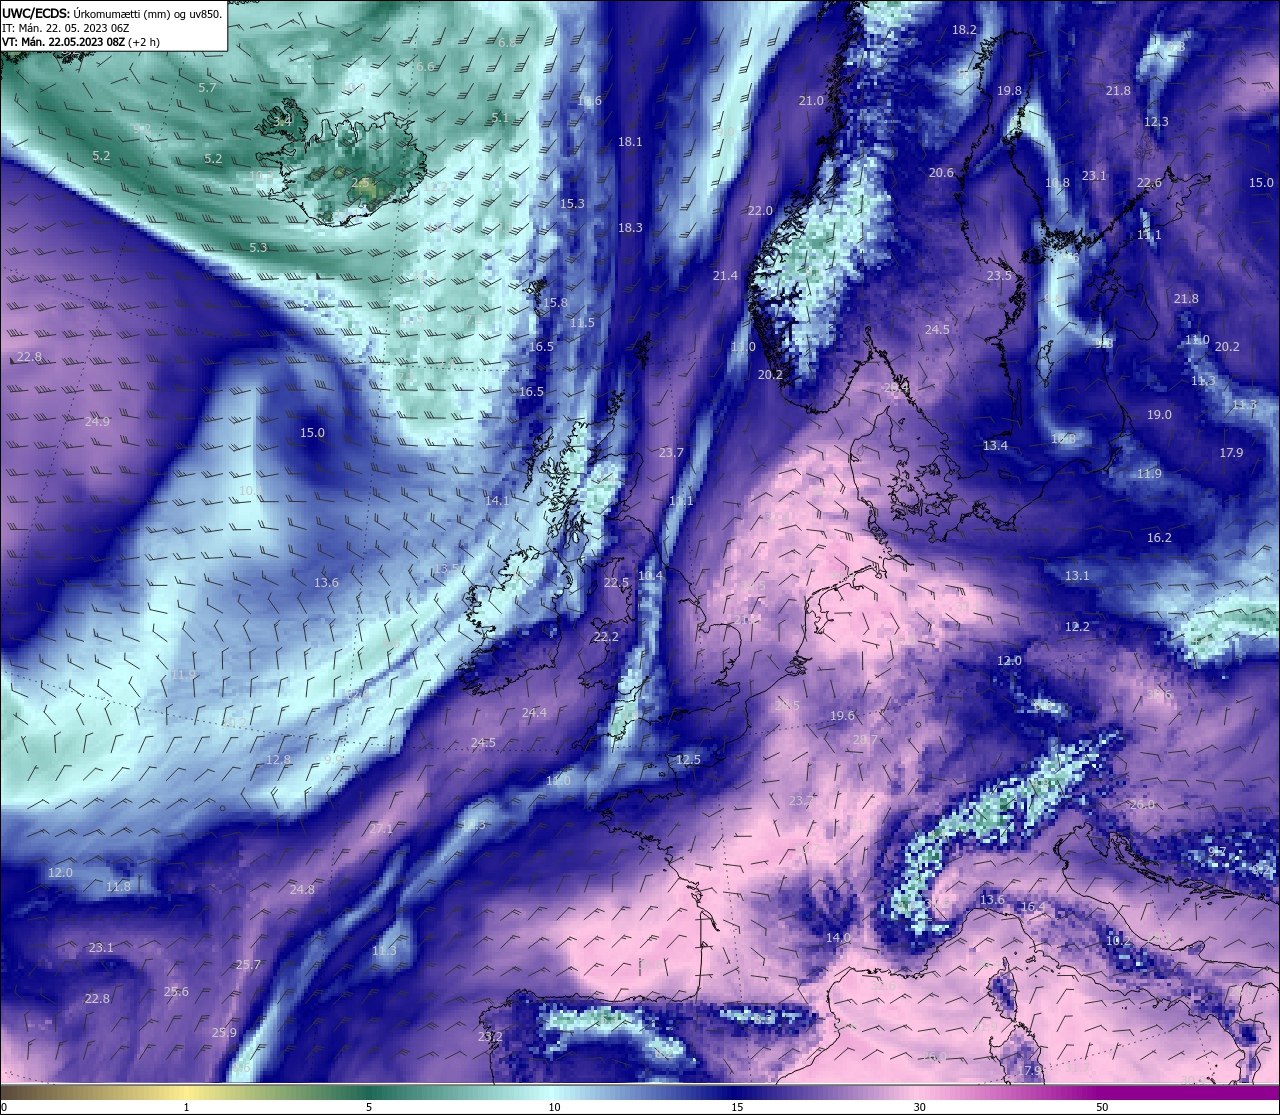
Task: Click the map value "18.3"
Action: (630, 228)
